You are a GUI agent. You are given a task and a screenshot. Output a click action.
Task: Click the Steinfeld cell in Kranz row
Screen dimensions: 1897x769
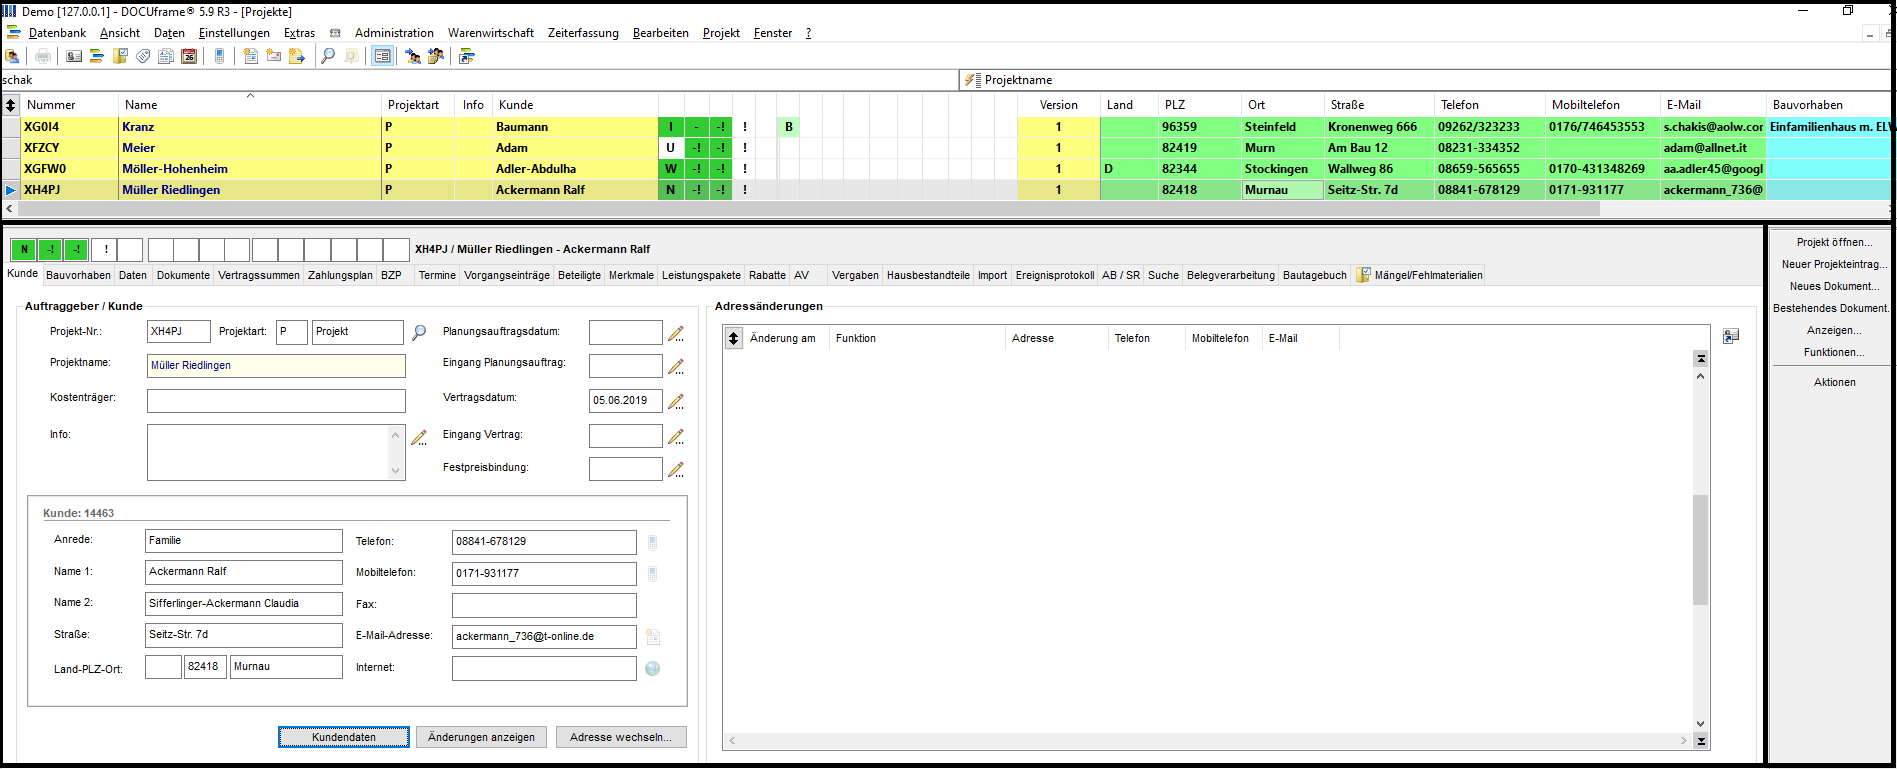pos(1282,127)
